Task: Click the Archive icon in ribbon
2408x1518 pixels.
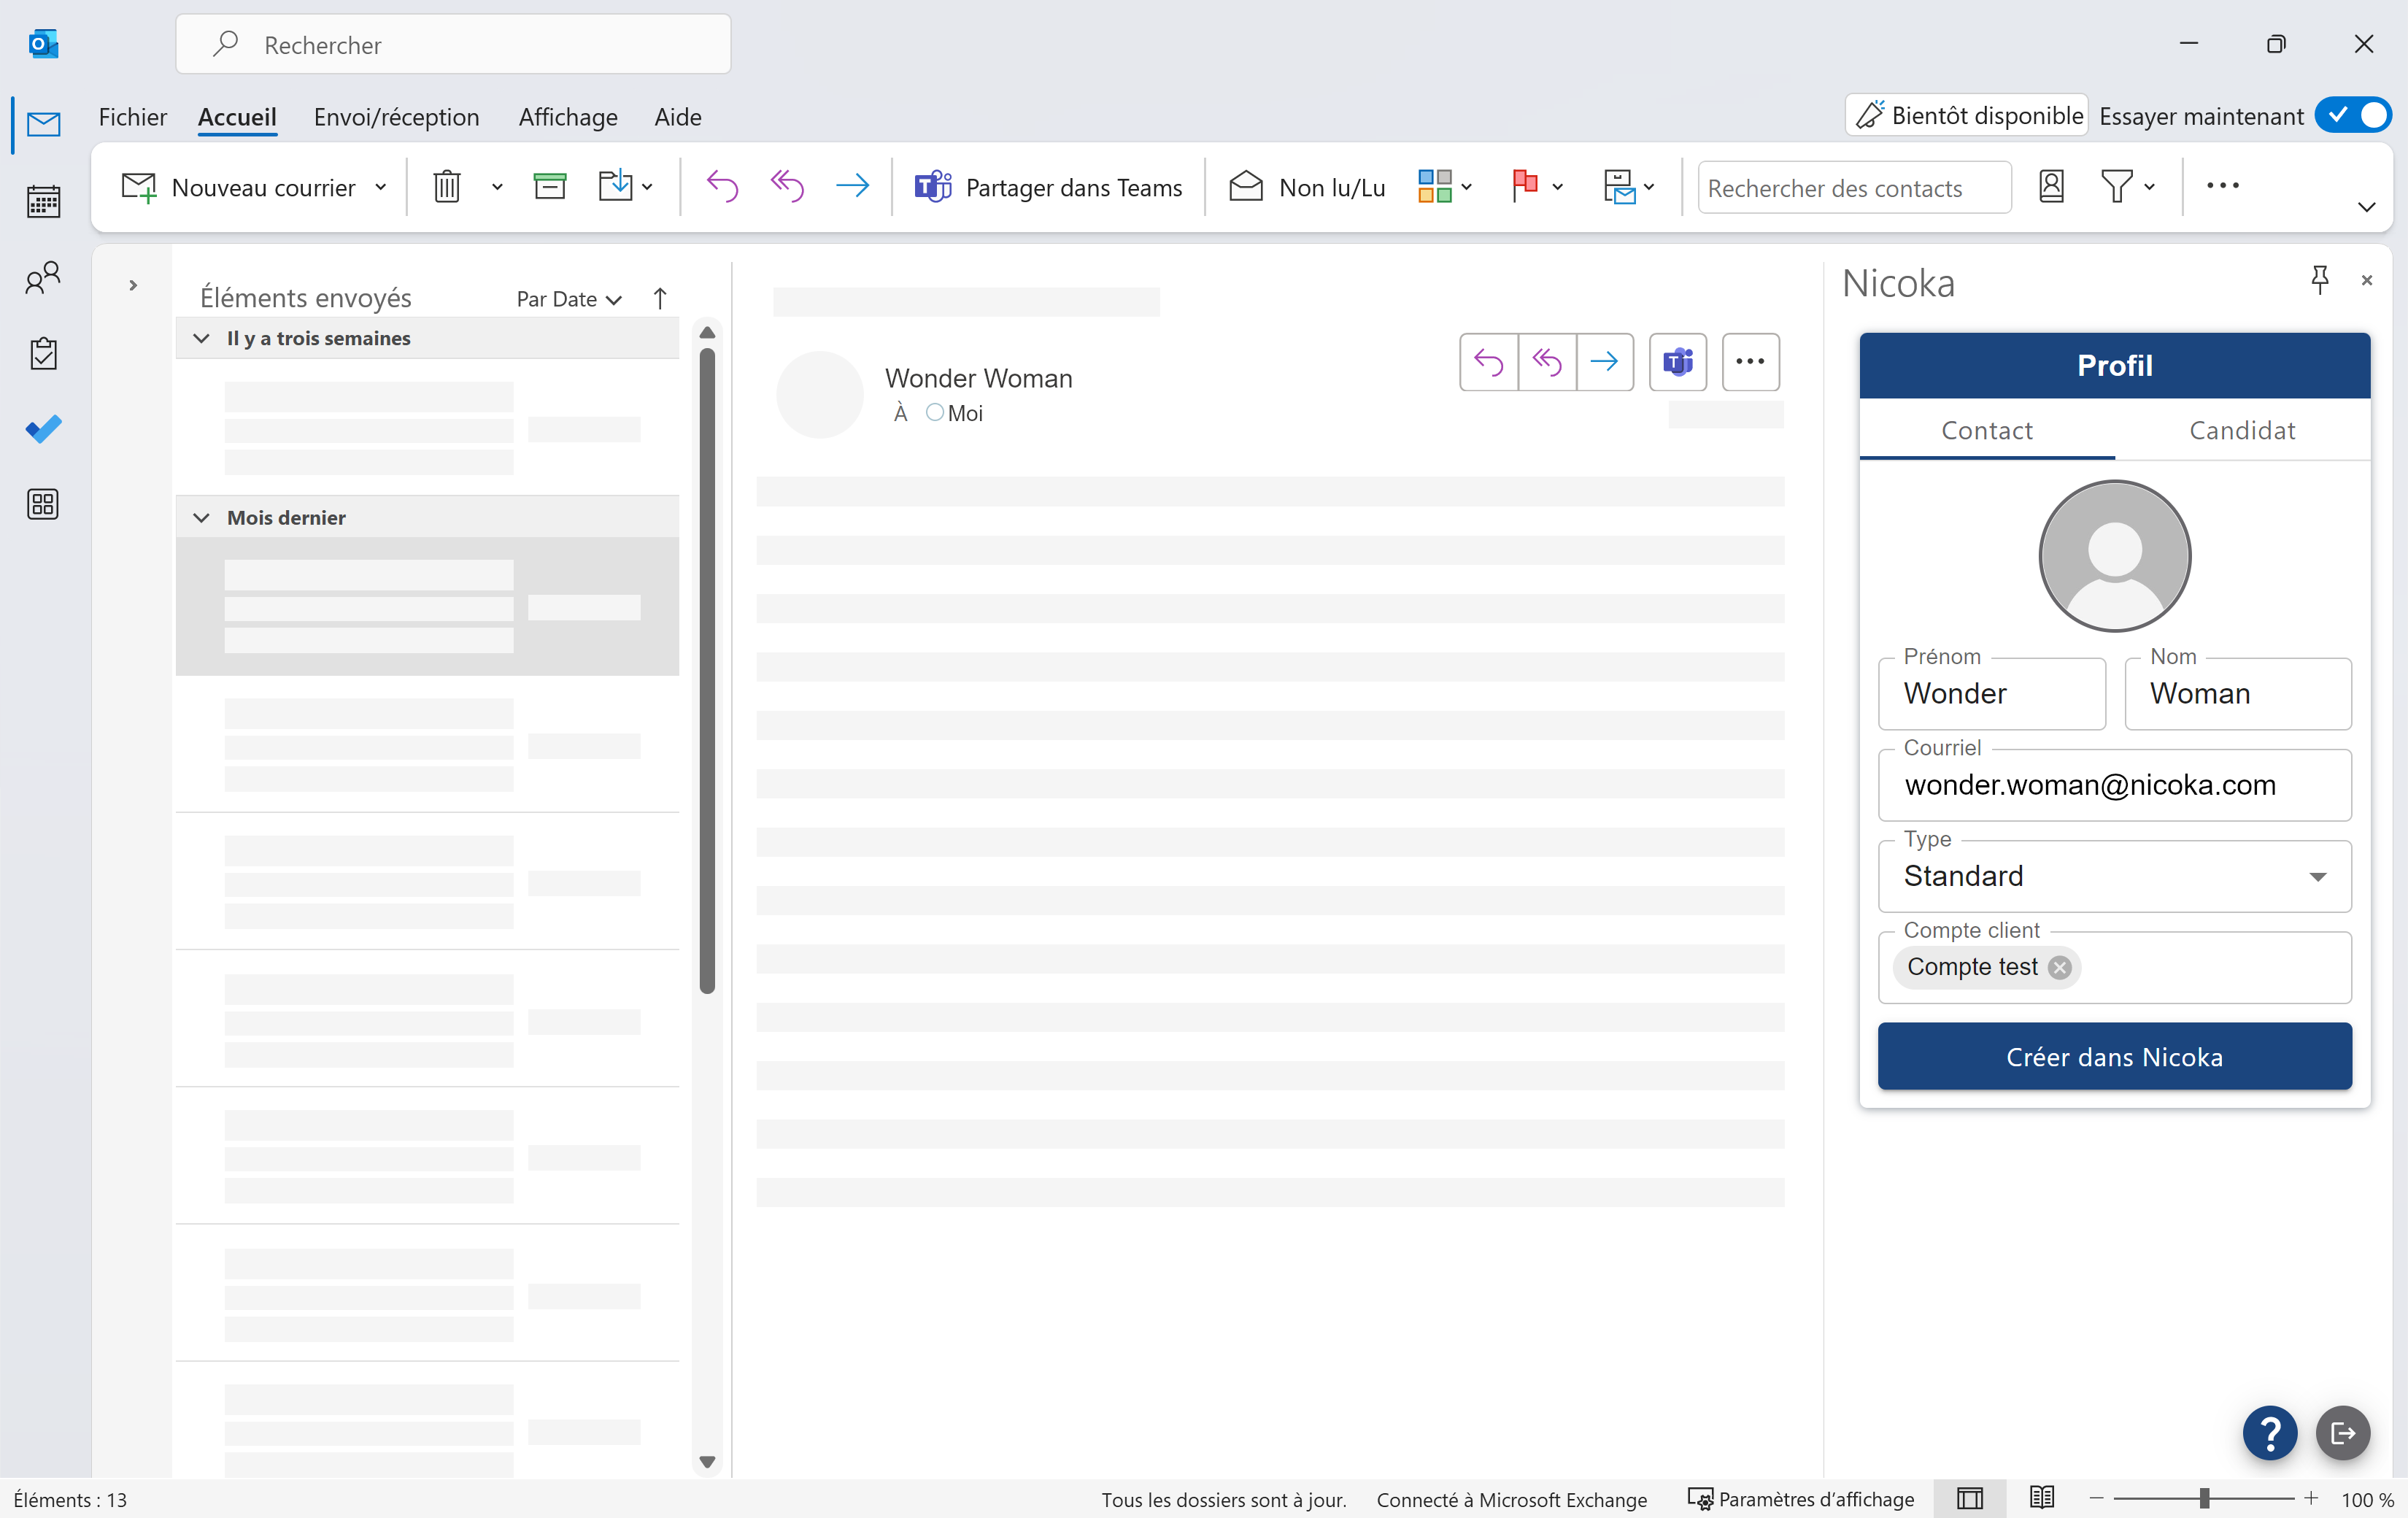Action: pyautogui.click(x=549, y=187)
